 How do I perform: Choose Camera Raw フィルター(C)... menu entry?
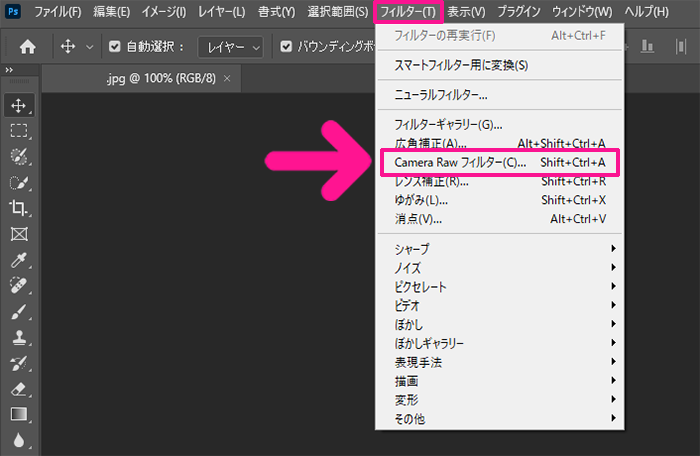(500, 163)
